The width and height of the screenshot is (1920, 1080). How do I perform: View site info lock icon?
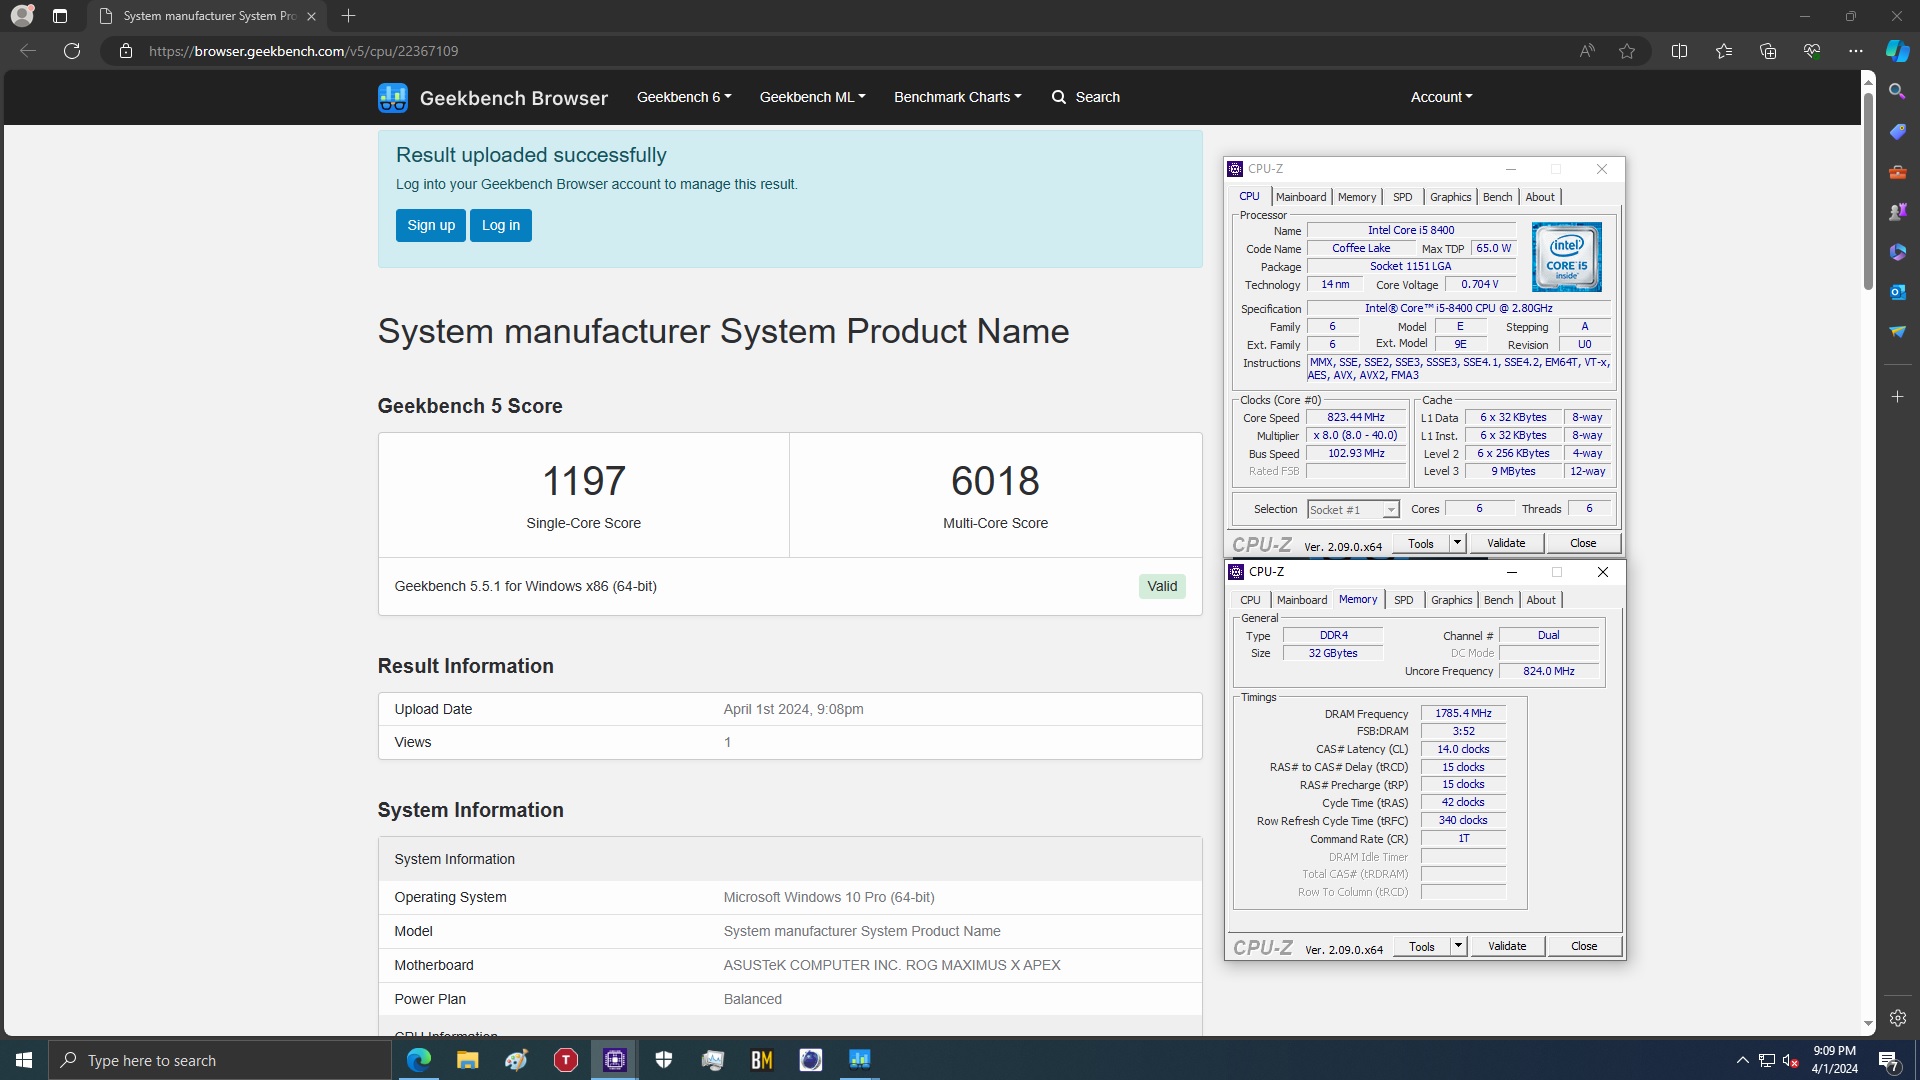126,51
